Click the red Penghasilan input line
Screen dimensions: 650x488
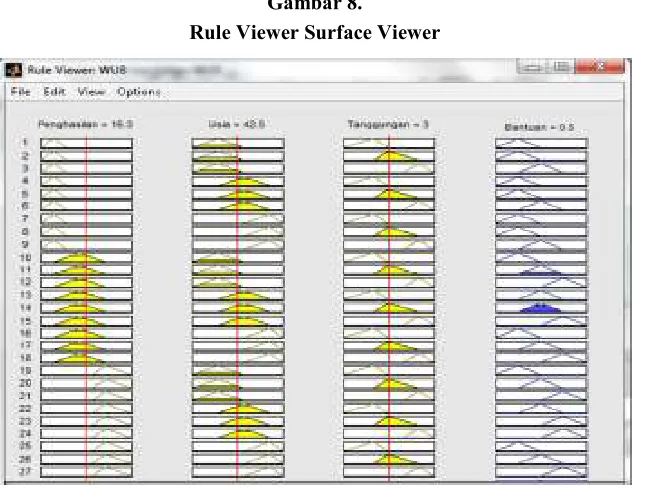coord(86,309)
